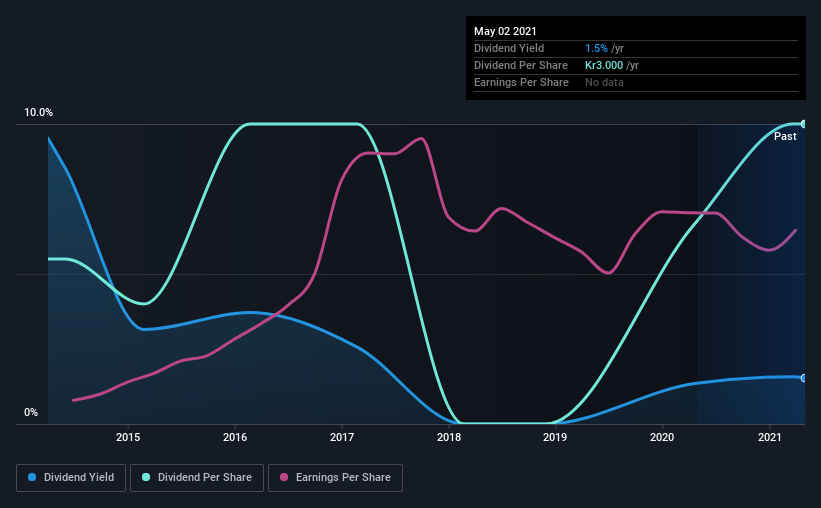Toggle the Earnings Per Share legend button
Image resolution: width=821 pixels, height=508 pixels.
335,478
